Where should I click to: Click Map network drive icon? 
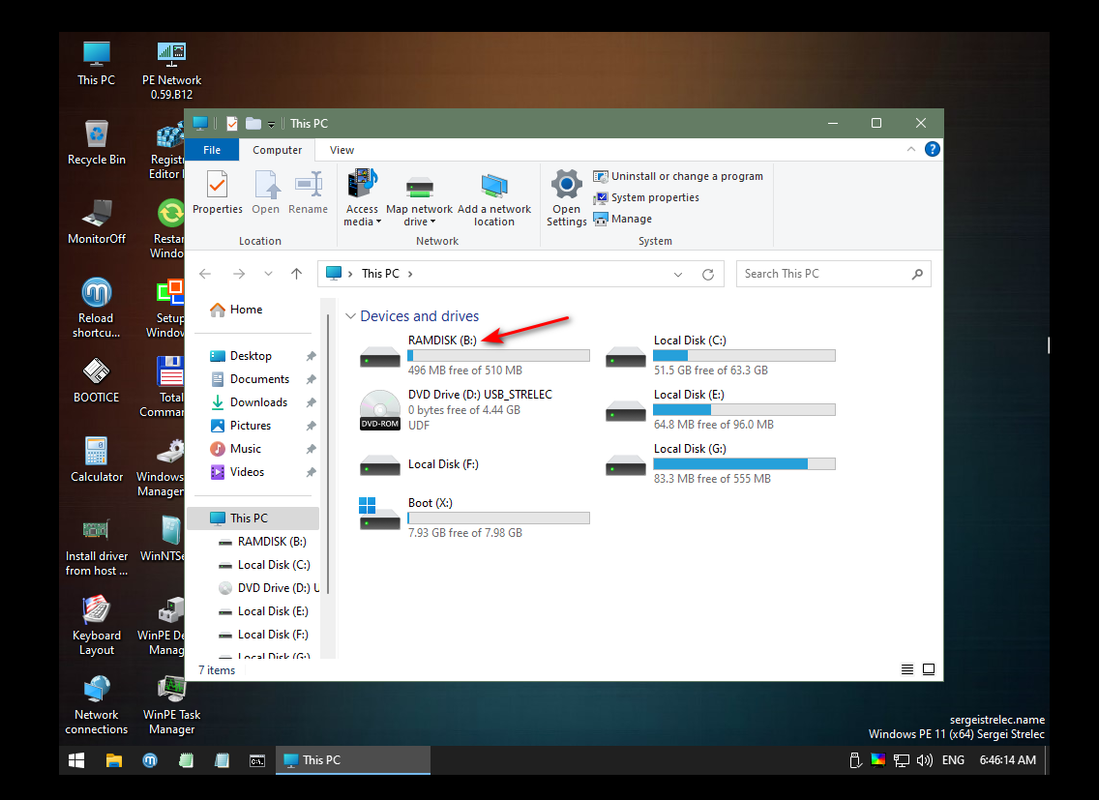tap(419, 187)
